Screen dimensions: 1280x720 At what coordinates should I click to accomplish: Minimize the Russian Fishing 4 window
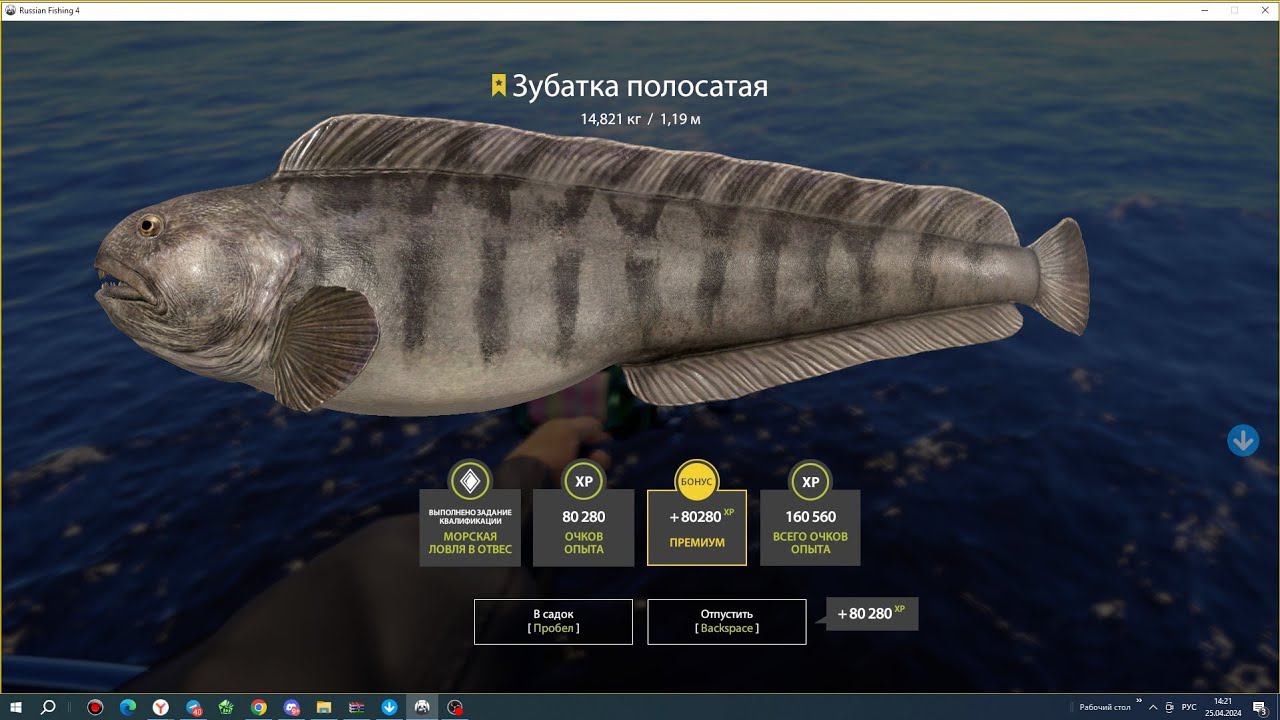point(1203,10)
